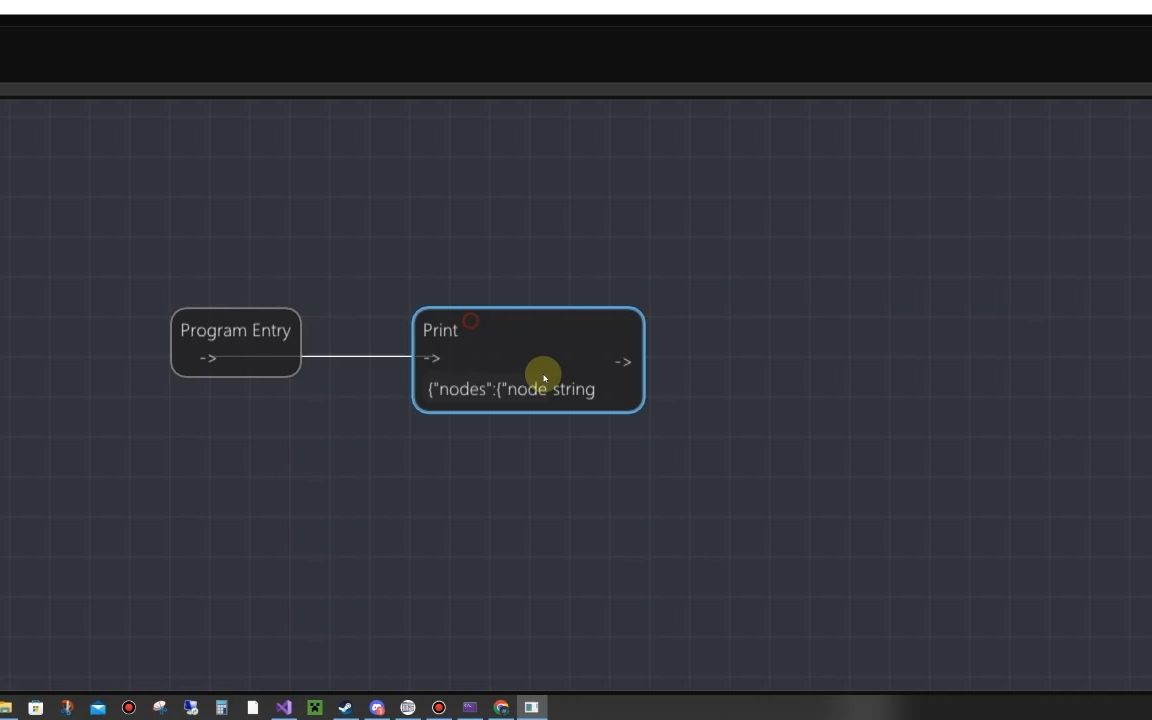Switch to Steam in the taskbar
The width and height of the screenshot is (1152, 720).
tap(345, 708)
